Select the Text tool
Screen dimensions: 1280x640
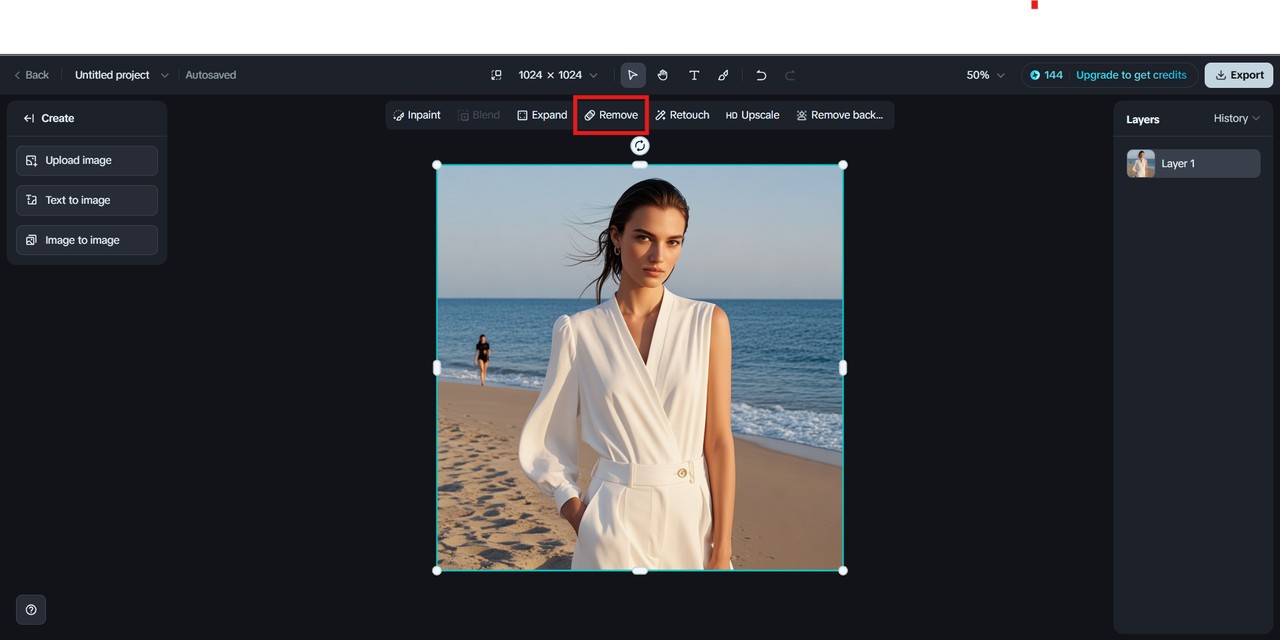coord(694,75)
